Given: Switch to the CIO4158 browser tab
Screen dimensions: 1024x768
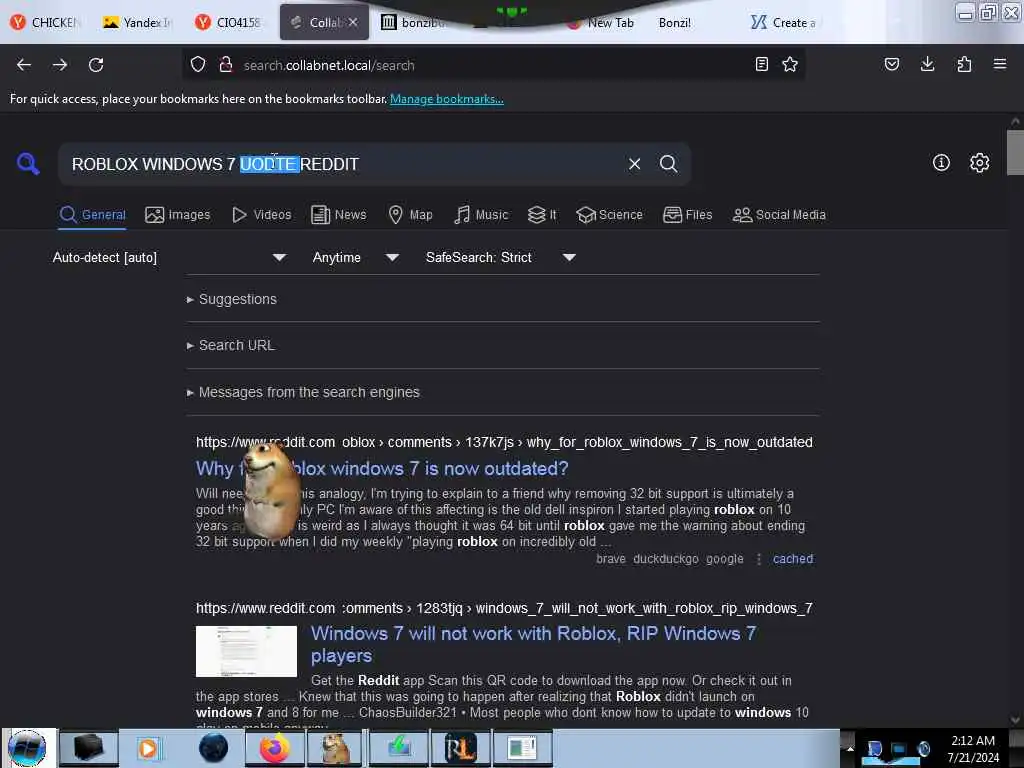Looking at the screenshot, I should click(229, 22).
